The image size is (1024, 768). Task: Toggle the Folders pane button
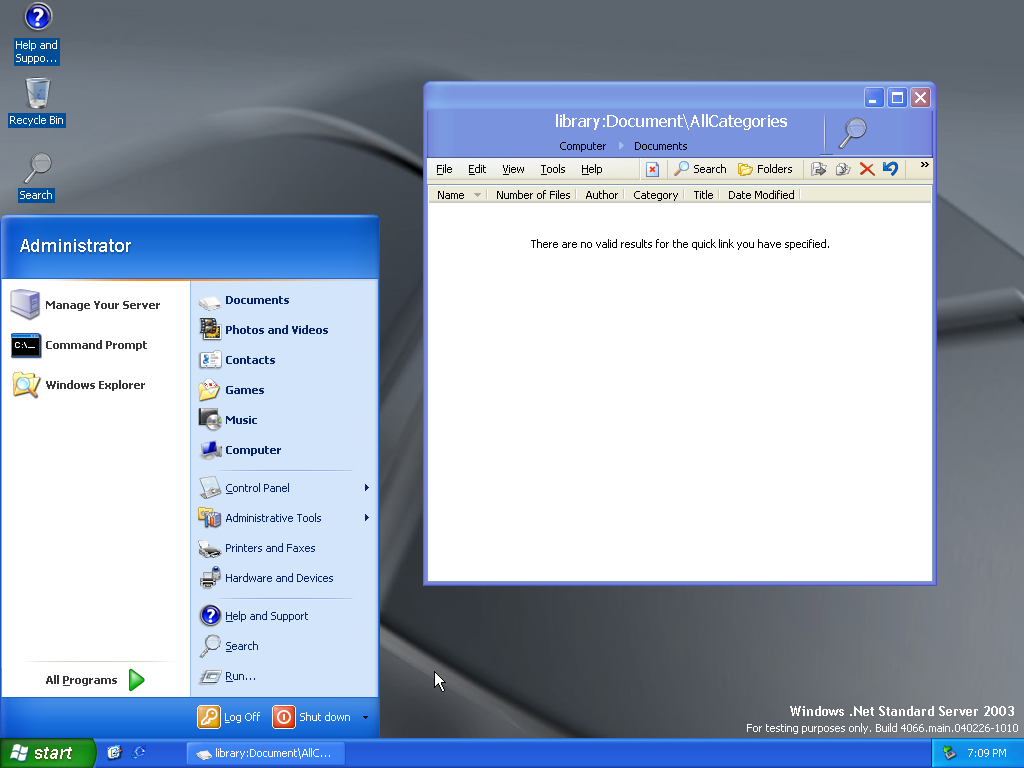click(x=765, y=169)
